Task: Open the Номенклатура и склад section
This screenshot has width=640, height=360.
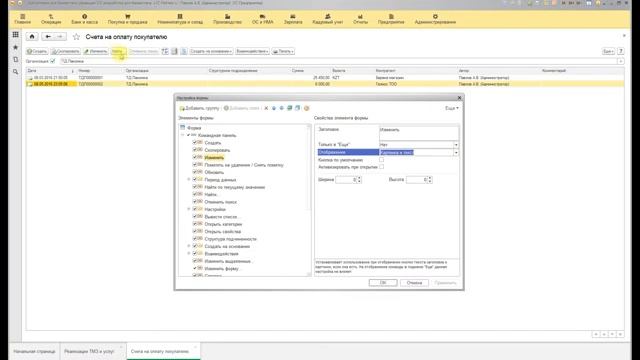Action: pyautogui.click(x=180, y=19)
